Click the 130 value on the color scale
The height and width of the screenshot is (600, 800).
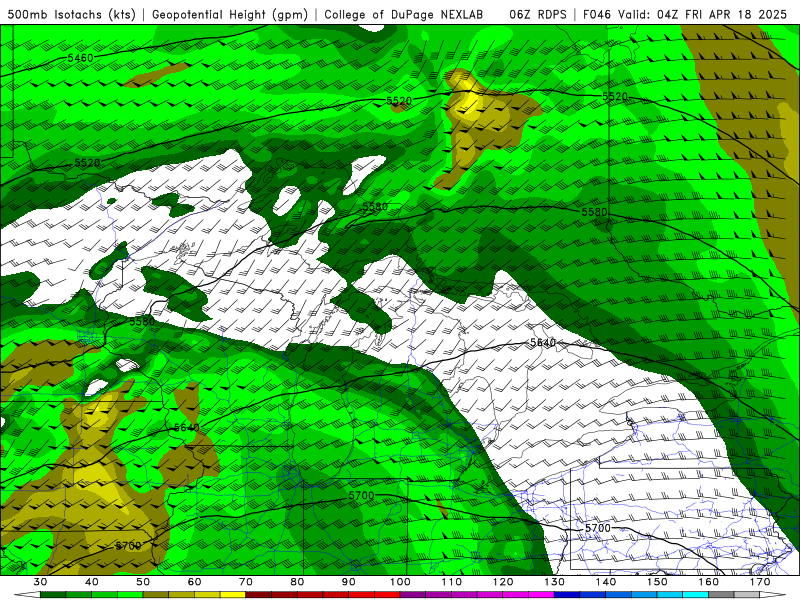point(555,582)
